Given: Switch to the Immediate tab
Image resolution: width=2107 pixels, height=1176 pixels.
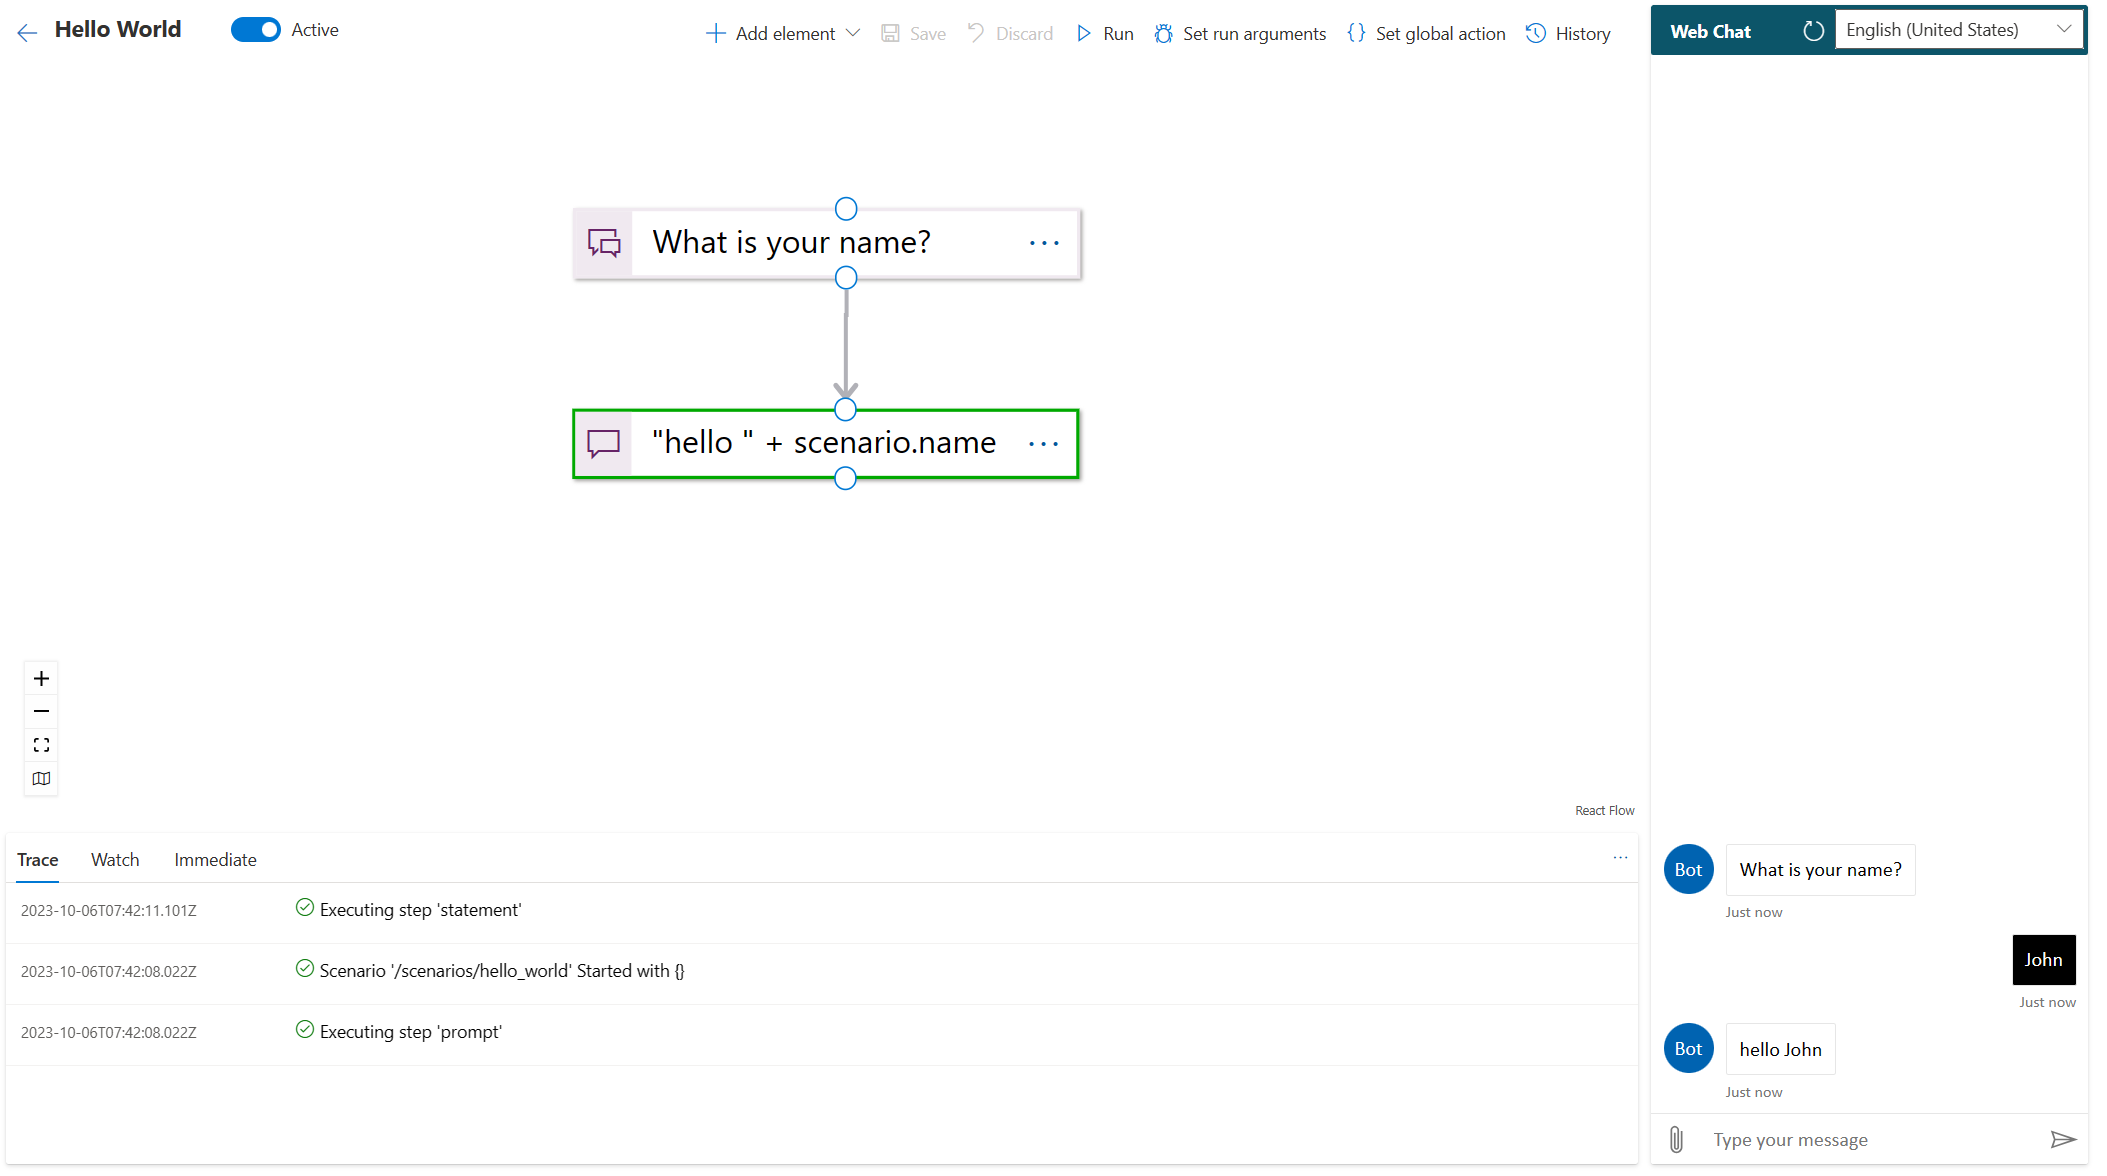Looking at the screenshot, I should 215,859.
